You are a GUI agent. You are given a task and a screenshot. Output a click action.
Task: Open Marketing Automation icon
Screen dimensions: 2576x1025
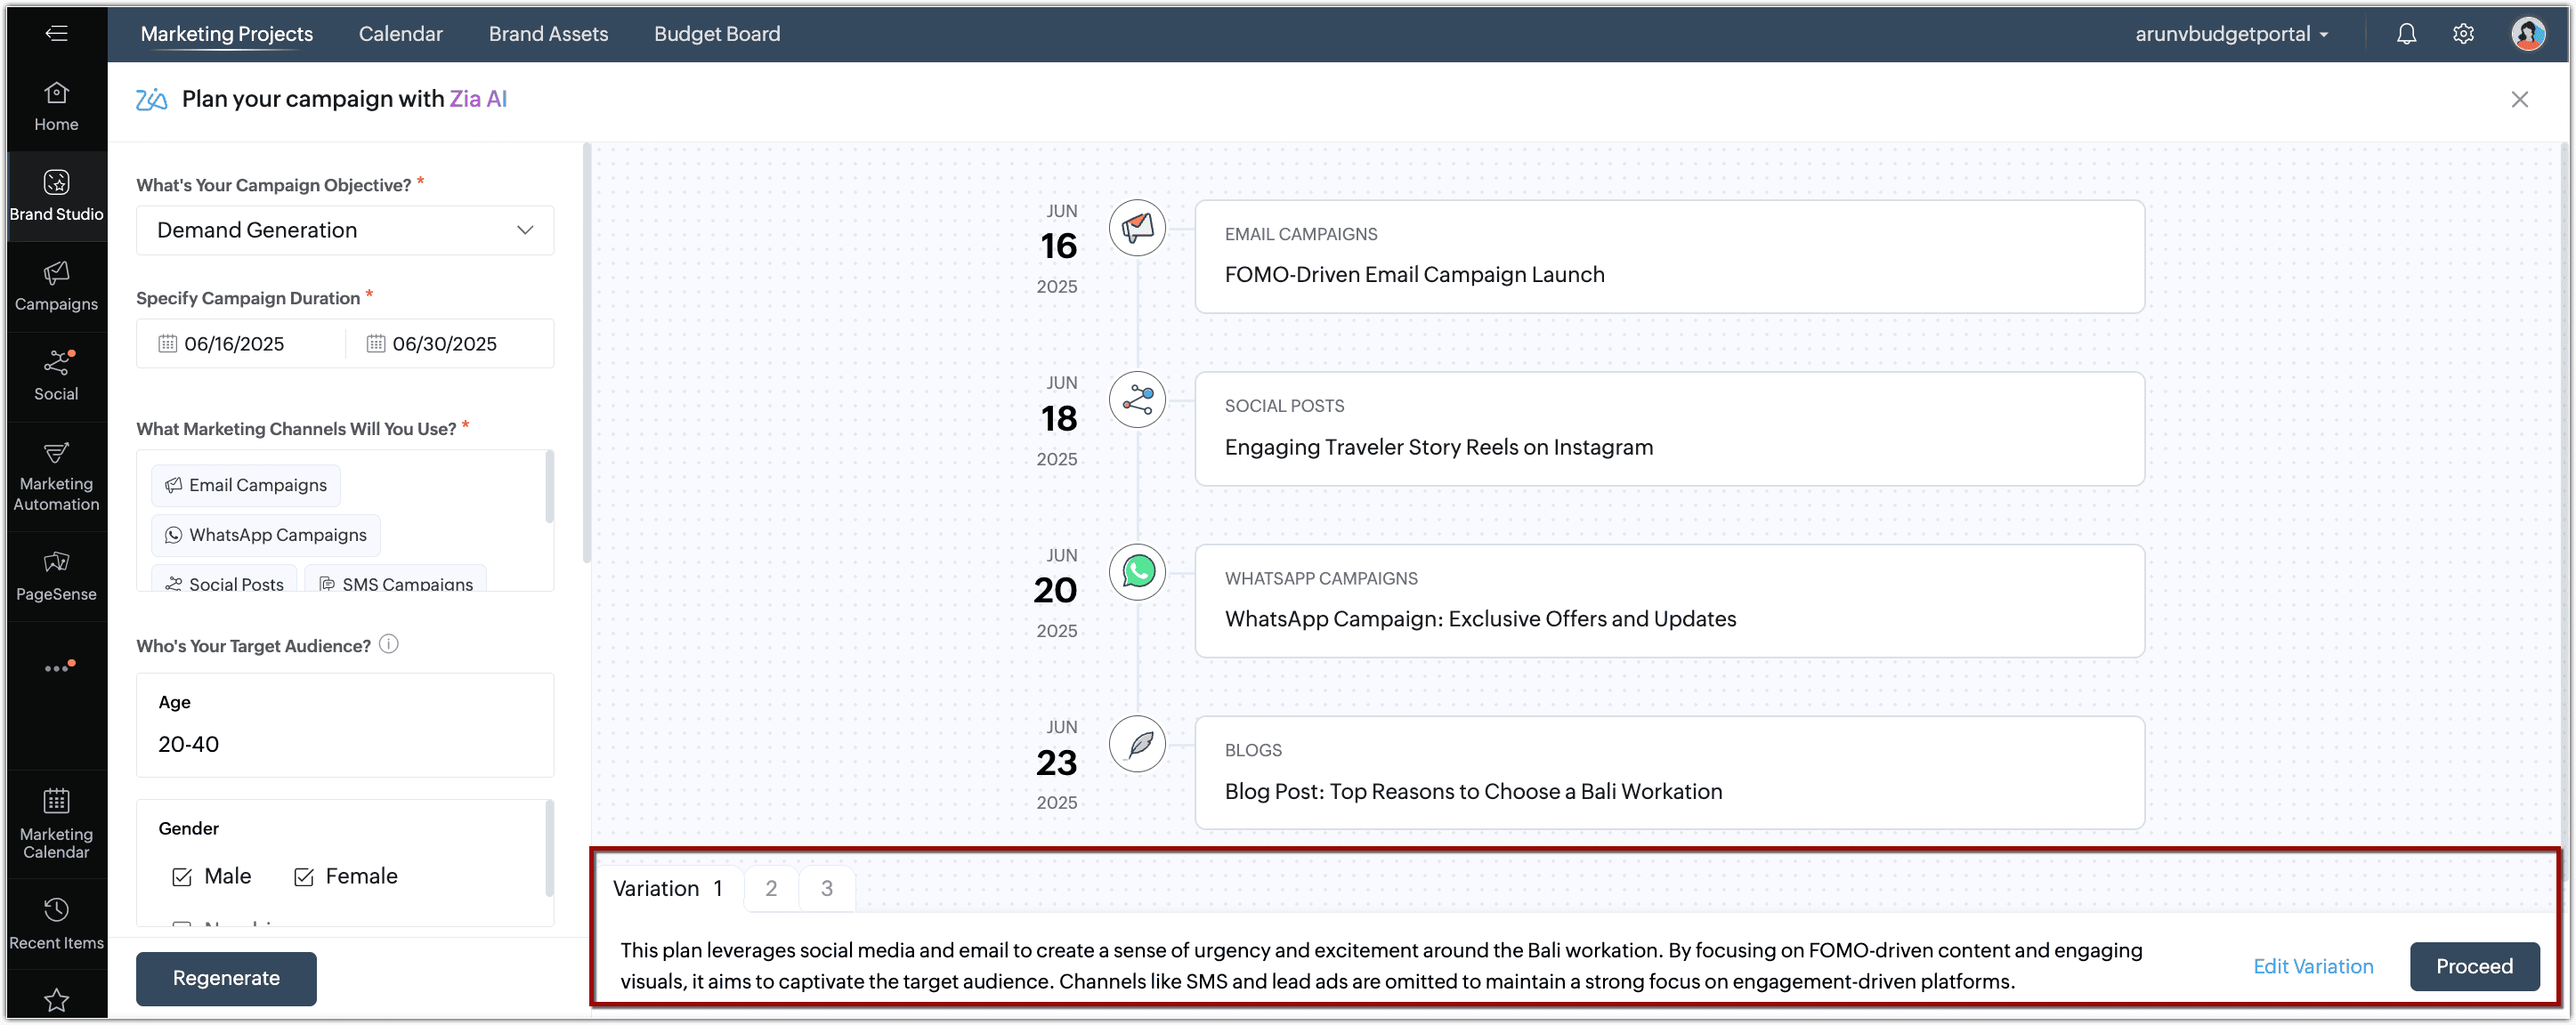click(x=56, y=476)
